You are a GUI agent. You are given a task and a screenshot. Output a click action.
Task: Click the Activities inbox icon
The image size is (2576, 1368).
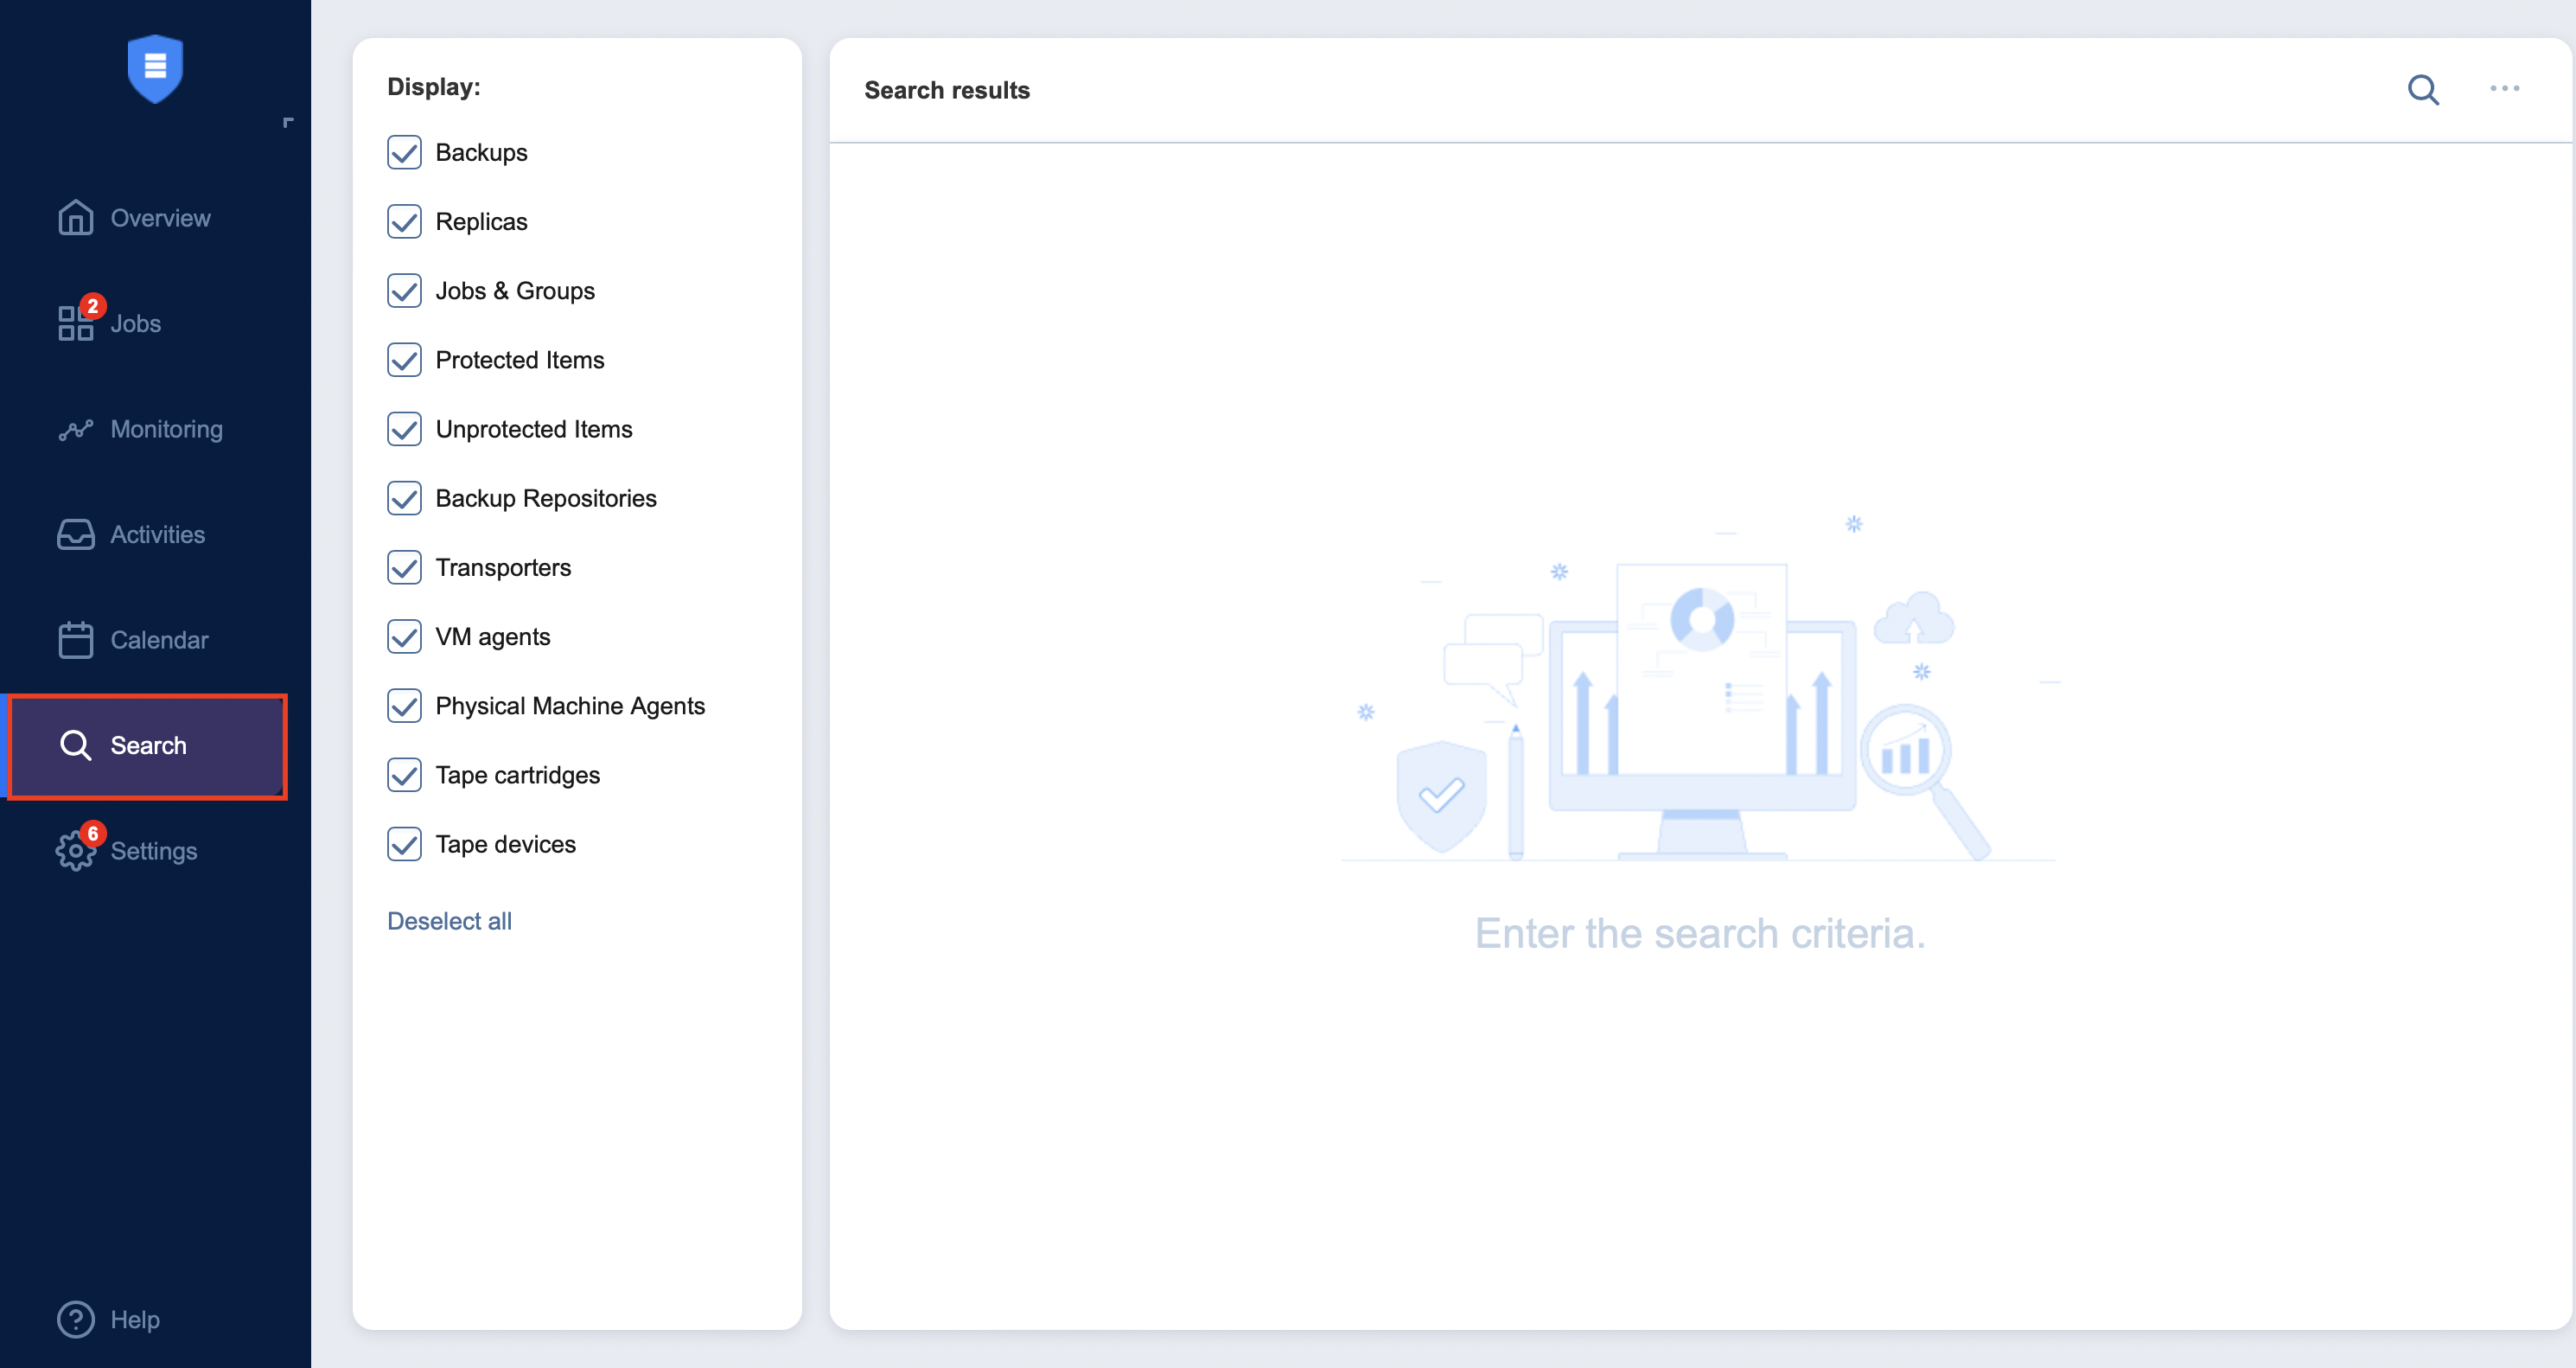tap(75, 534)
